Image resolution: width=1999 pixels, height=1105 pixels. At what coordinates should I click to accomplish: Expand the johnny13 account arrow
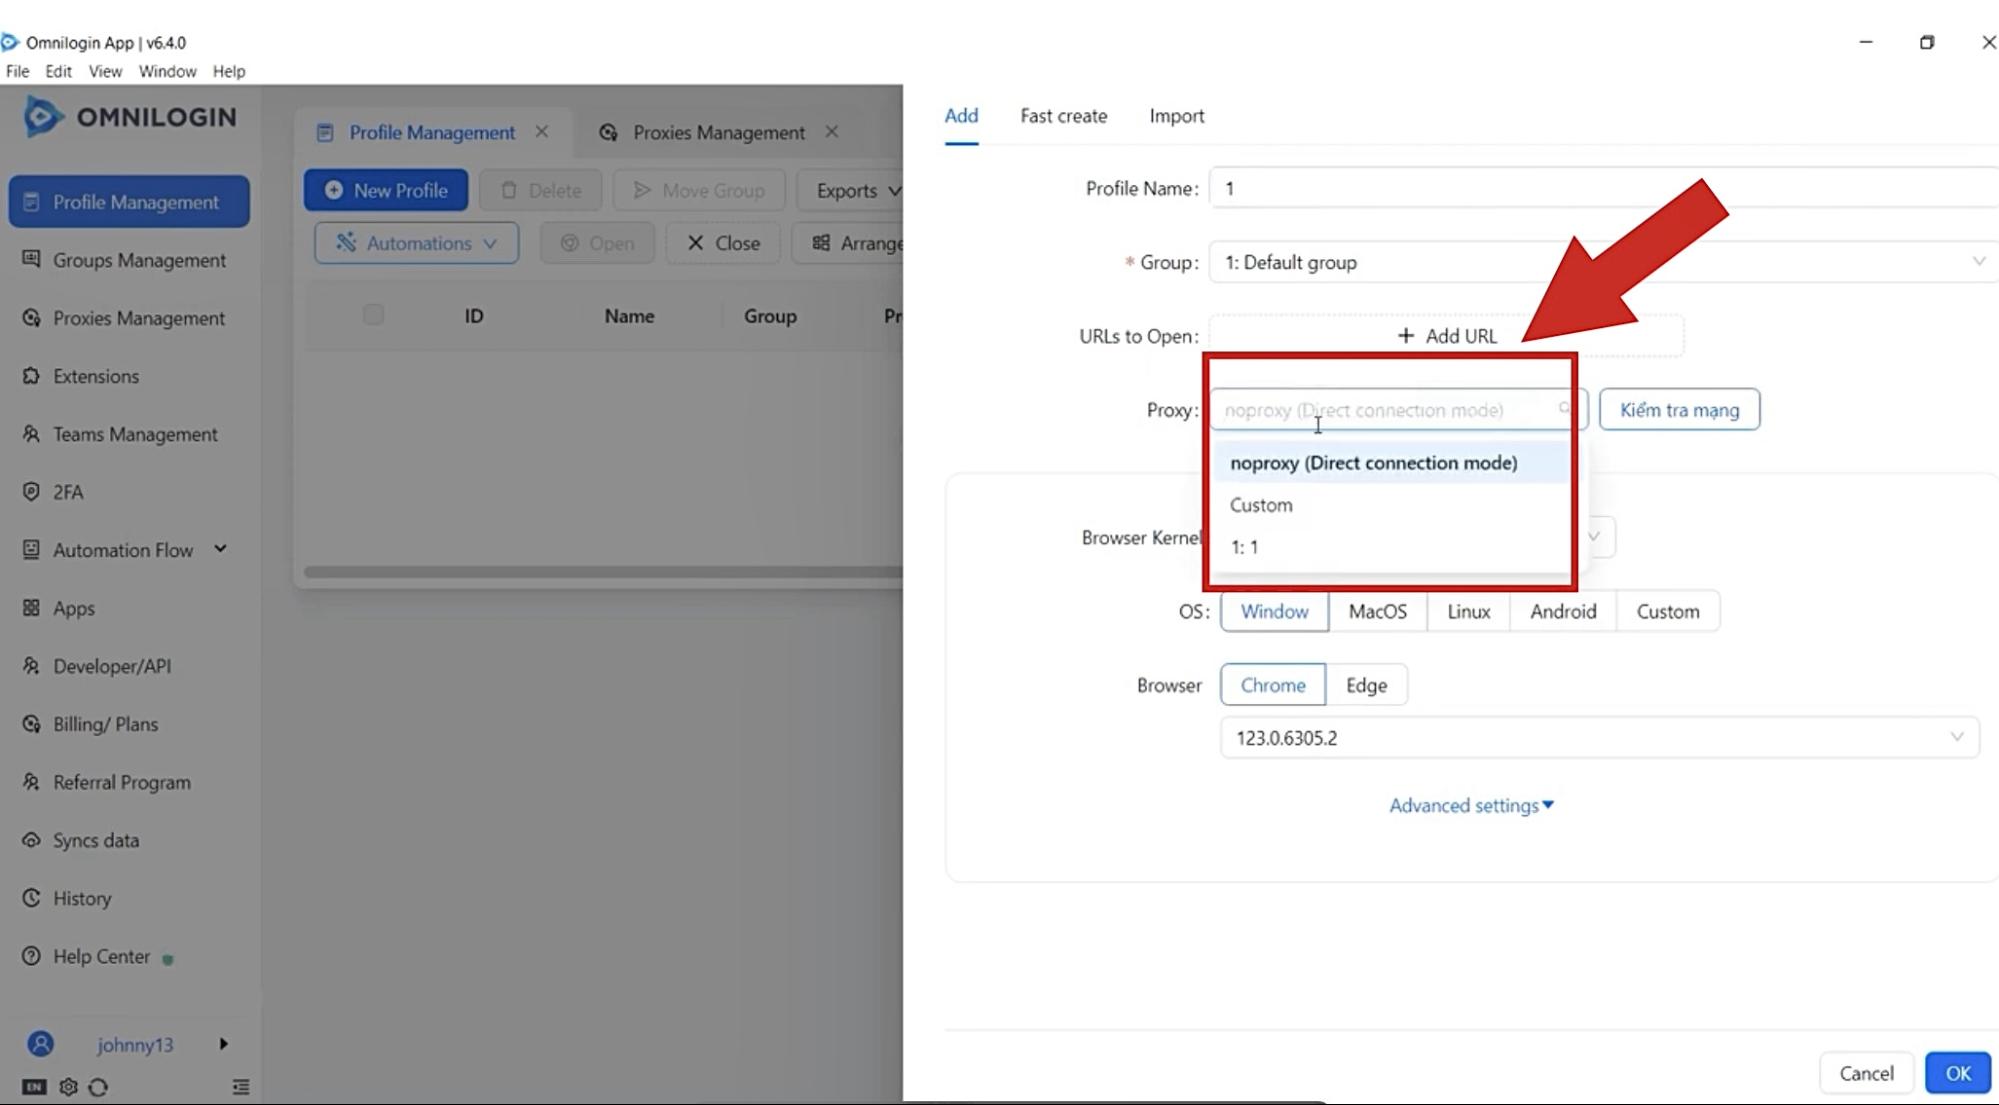(223, 1044)
